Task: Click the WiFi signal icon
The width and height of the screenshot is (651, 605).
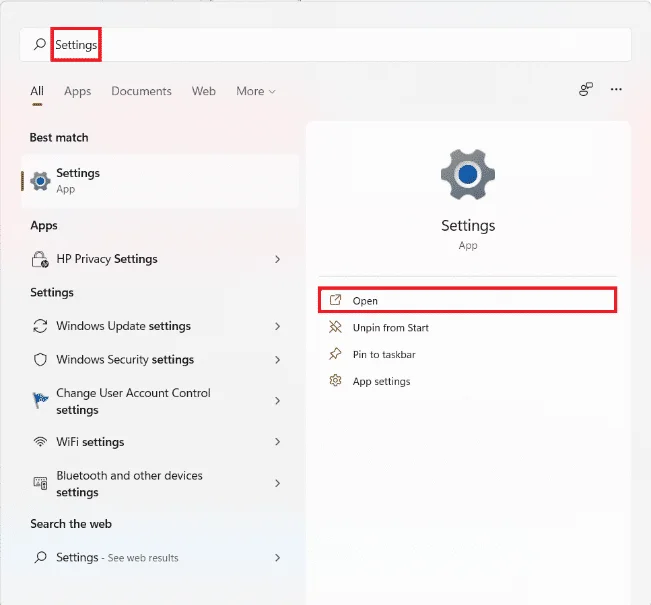Action: pos(40,442)
